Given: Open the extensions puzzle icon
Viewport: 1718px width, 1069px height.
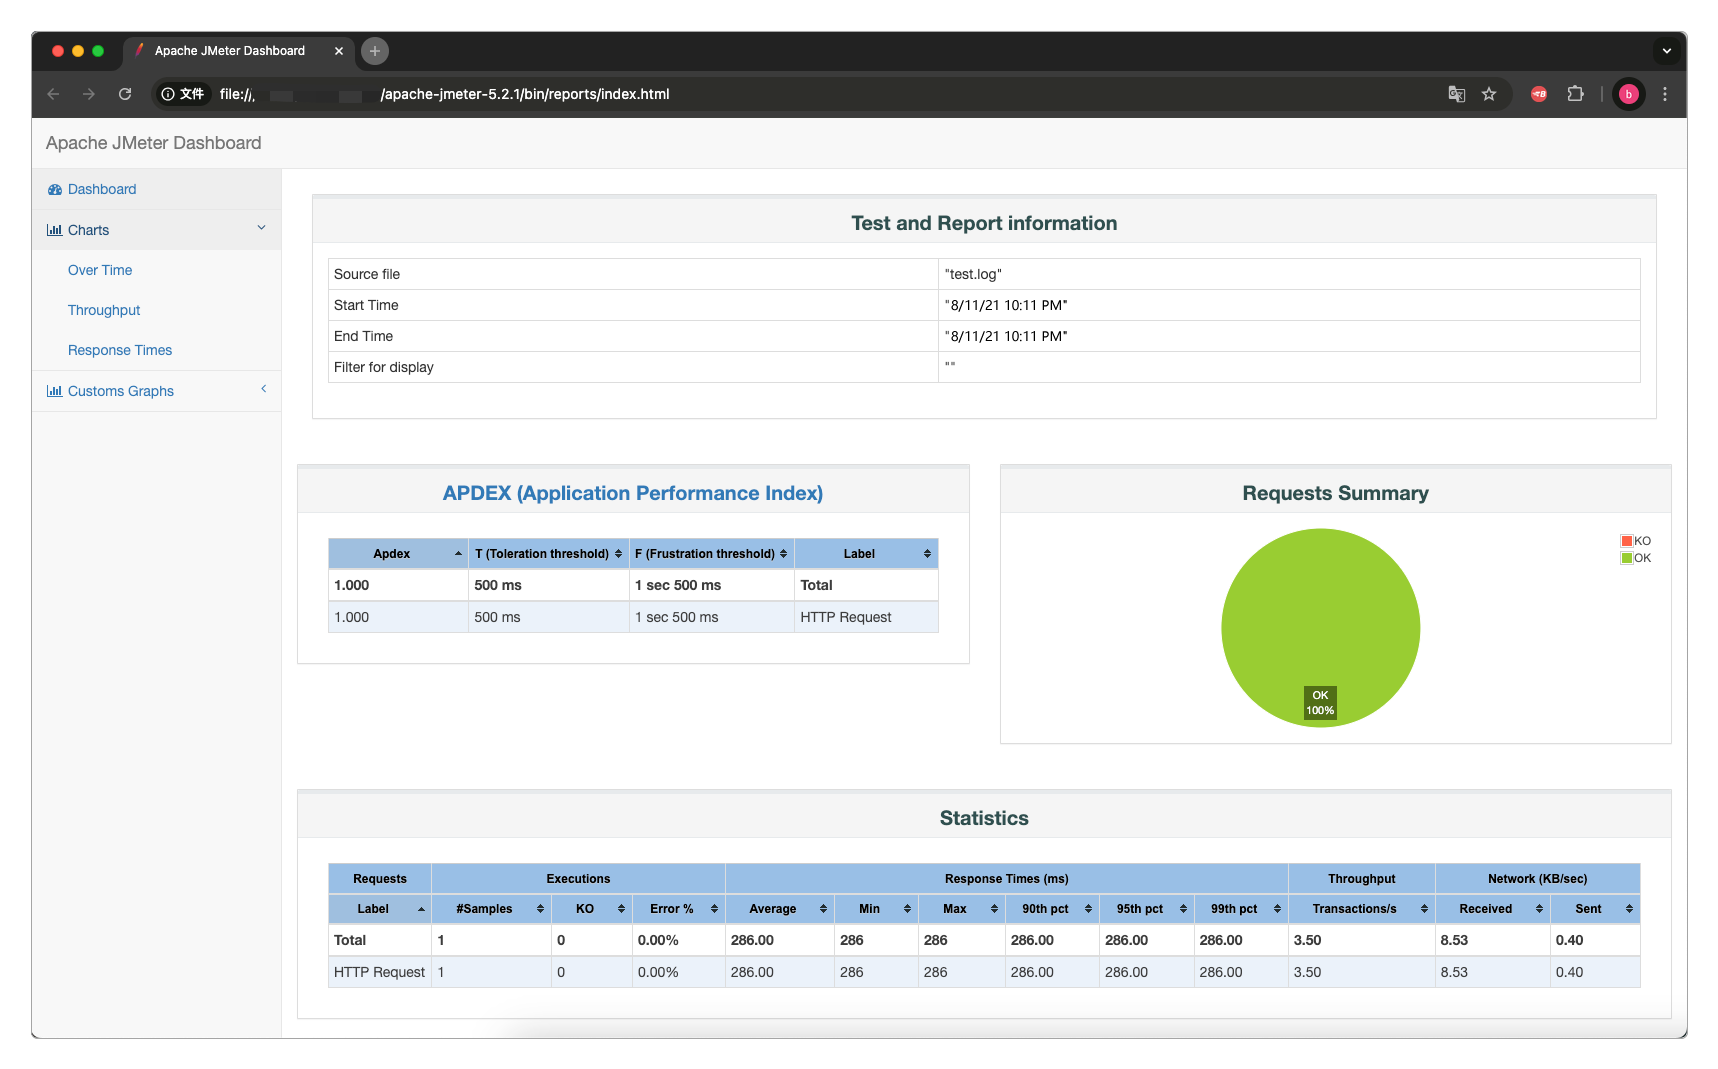Looking at the screenshot, I should (1575, 94).
